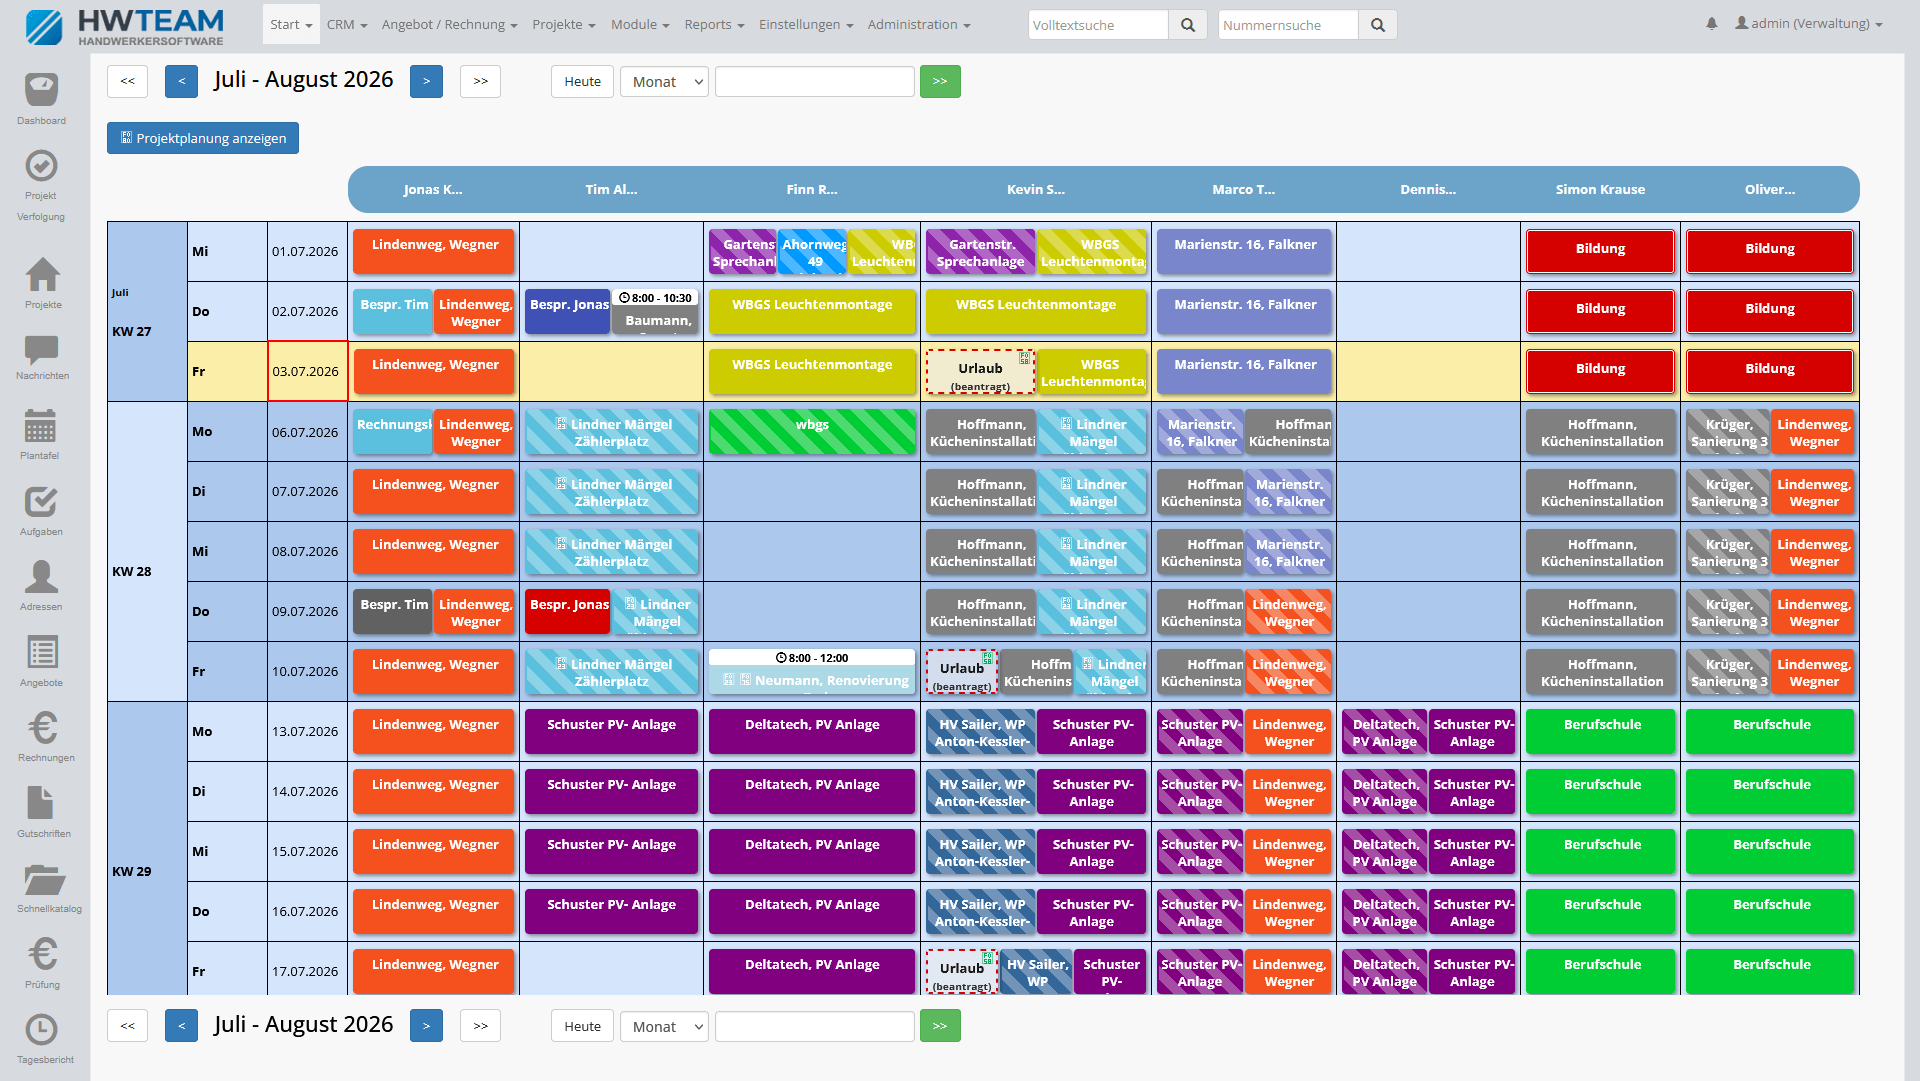
Task: Focus the Volltextsuche input field
Action: click(1098, 25)
